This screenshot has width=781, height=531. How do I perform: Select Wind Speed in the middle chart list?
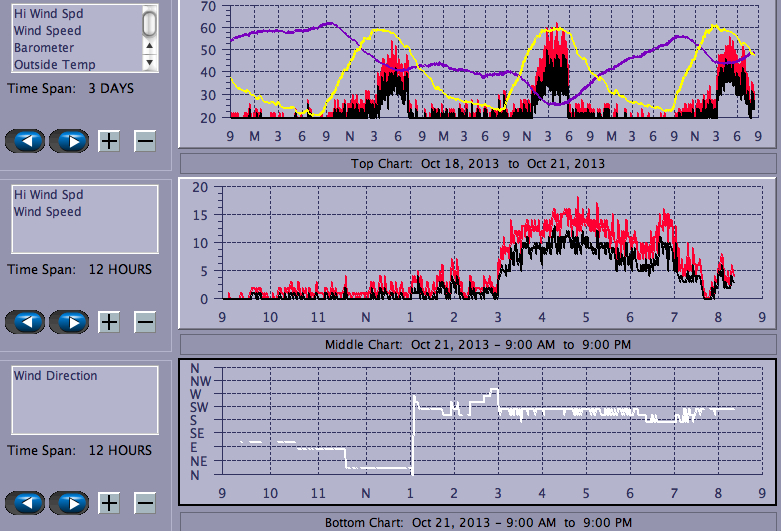[x=47, y=212]
